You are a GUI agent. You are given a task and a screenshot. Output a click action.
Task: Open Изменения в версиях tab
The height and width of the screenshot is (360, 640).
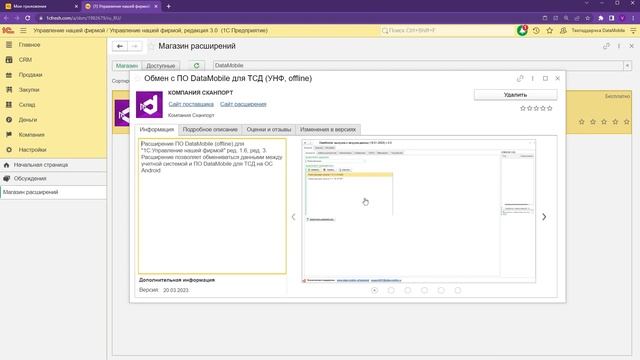[328, 129]
